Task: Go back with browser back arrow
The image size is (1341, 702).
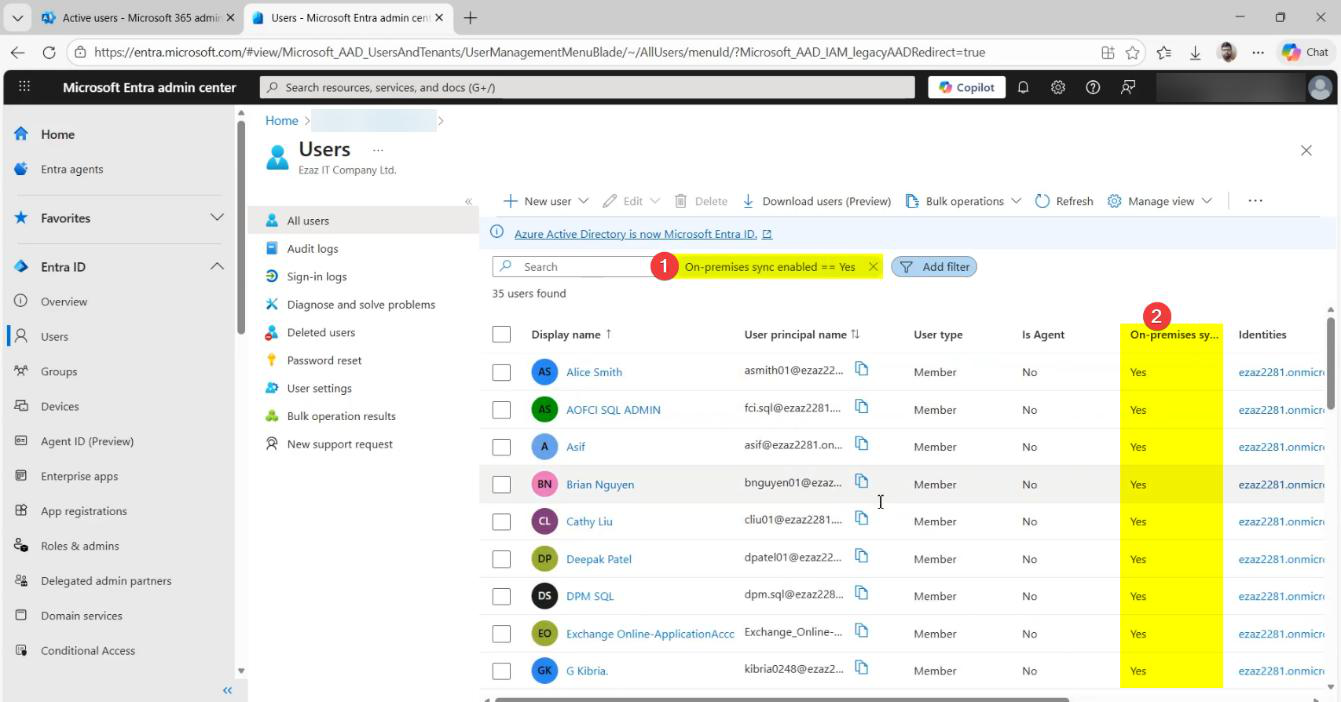Action: [x=18, y=52]
